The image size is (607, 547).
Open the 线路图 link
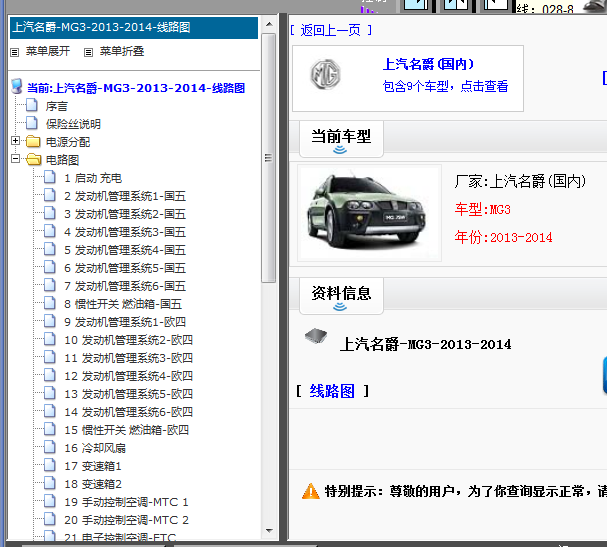click(332, 391)
